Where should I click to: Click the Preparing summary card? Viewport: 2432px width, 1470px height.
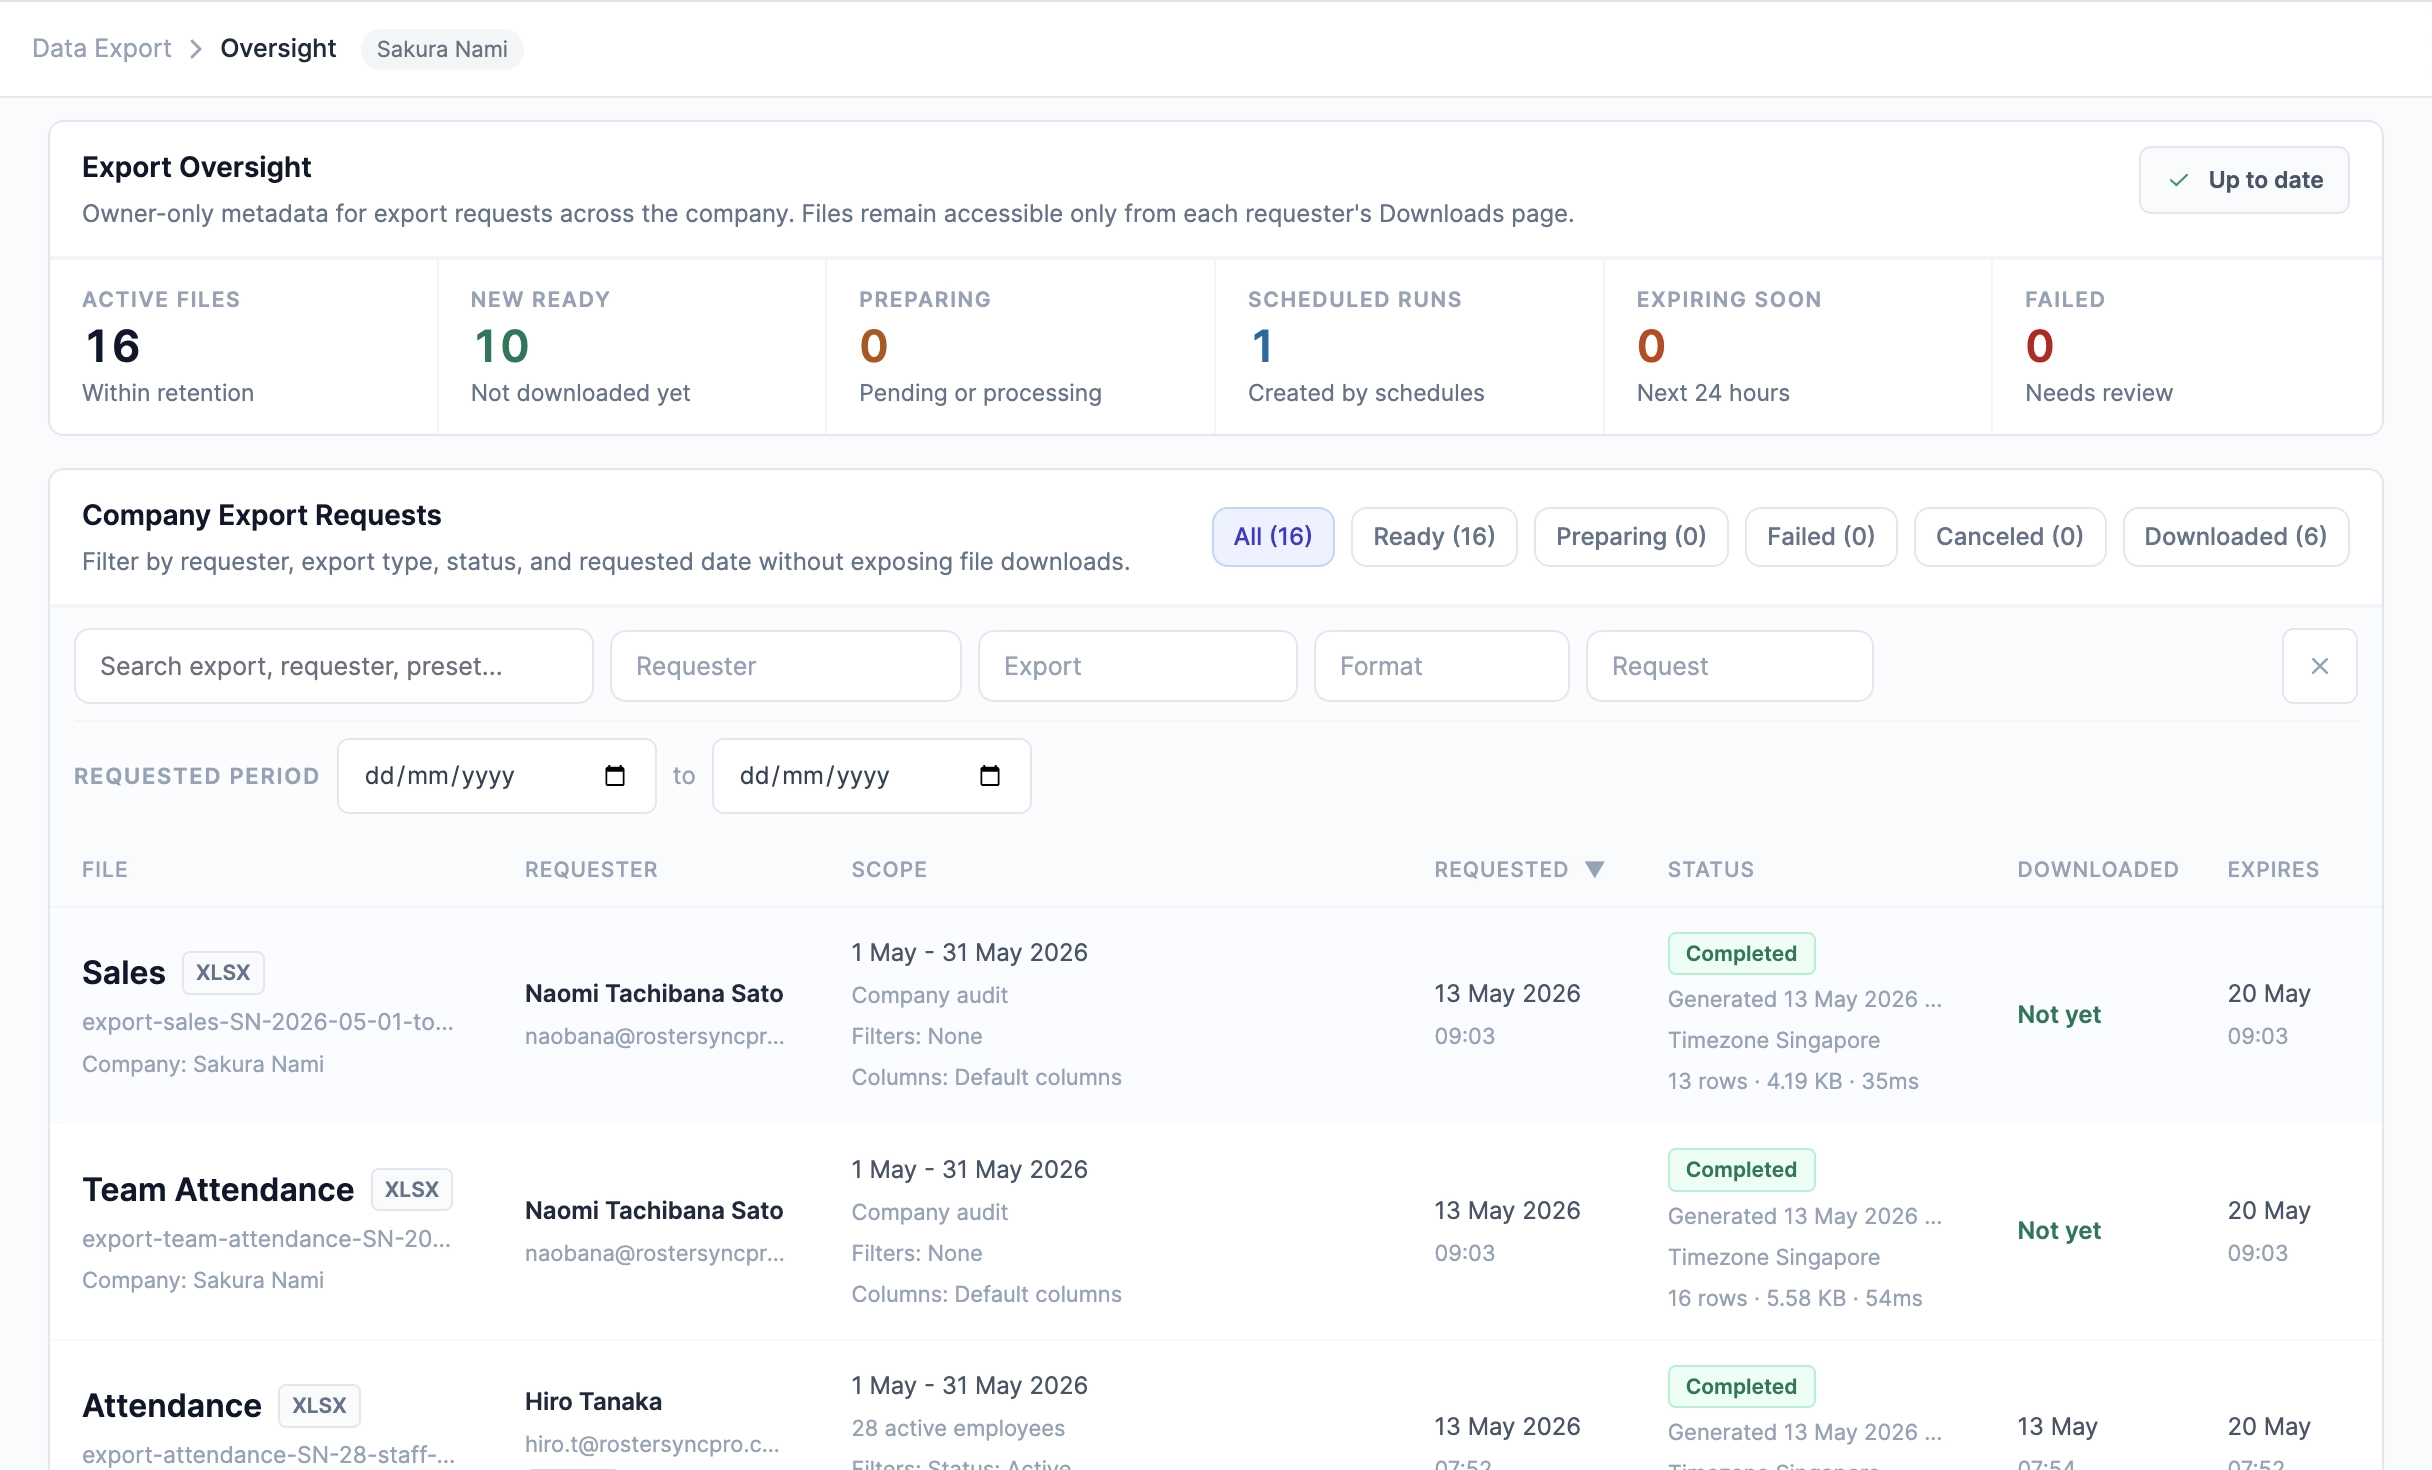point(1020,347)
